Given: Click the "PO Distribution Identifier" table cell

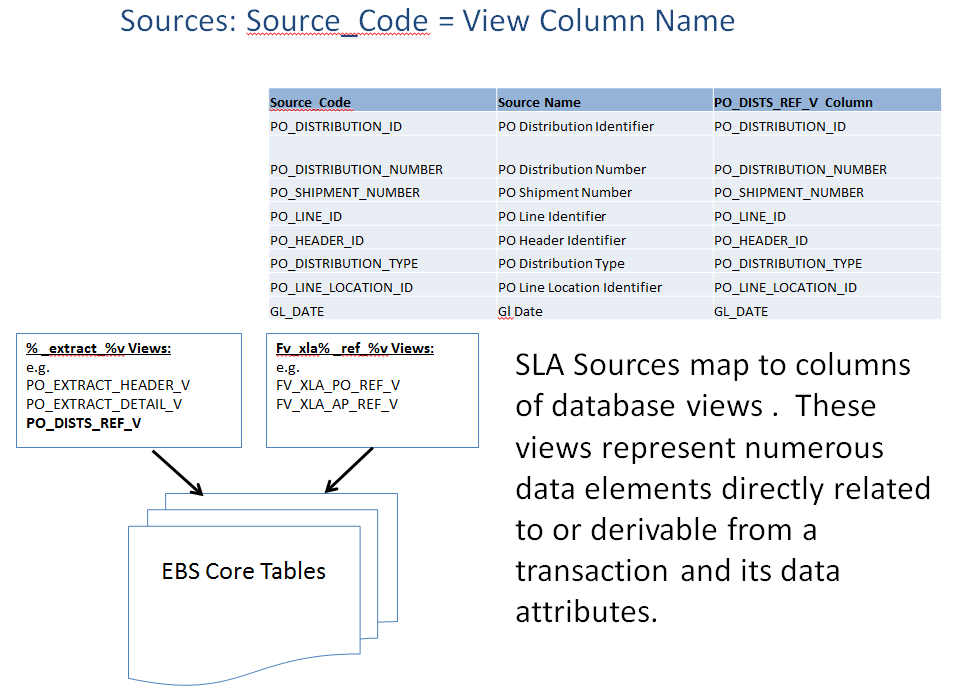Looking at the screenshot, I should coord(576,127).
